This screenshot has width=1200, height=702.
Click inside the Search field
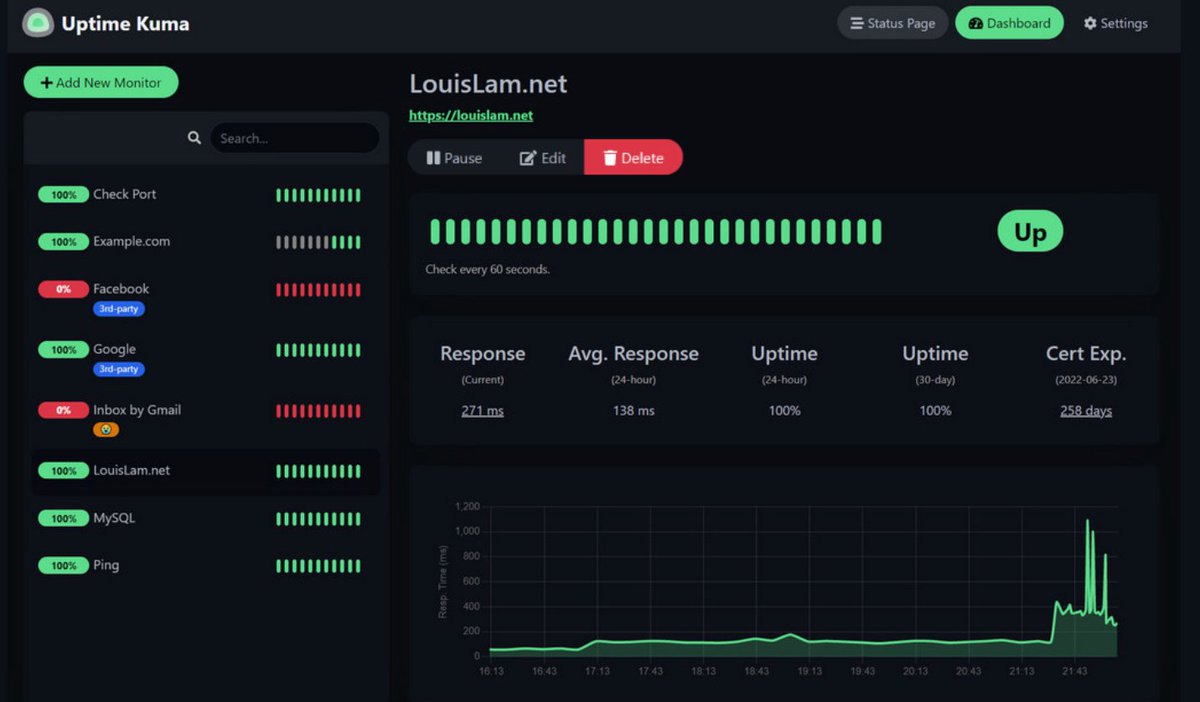[x=293, y=138]
